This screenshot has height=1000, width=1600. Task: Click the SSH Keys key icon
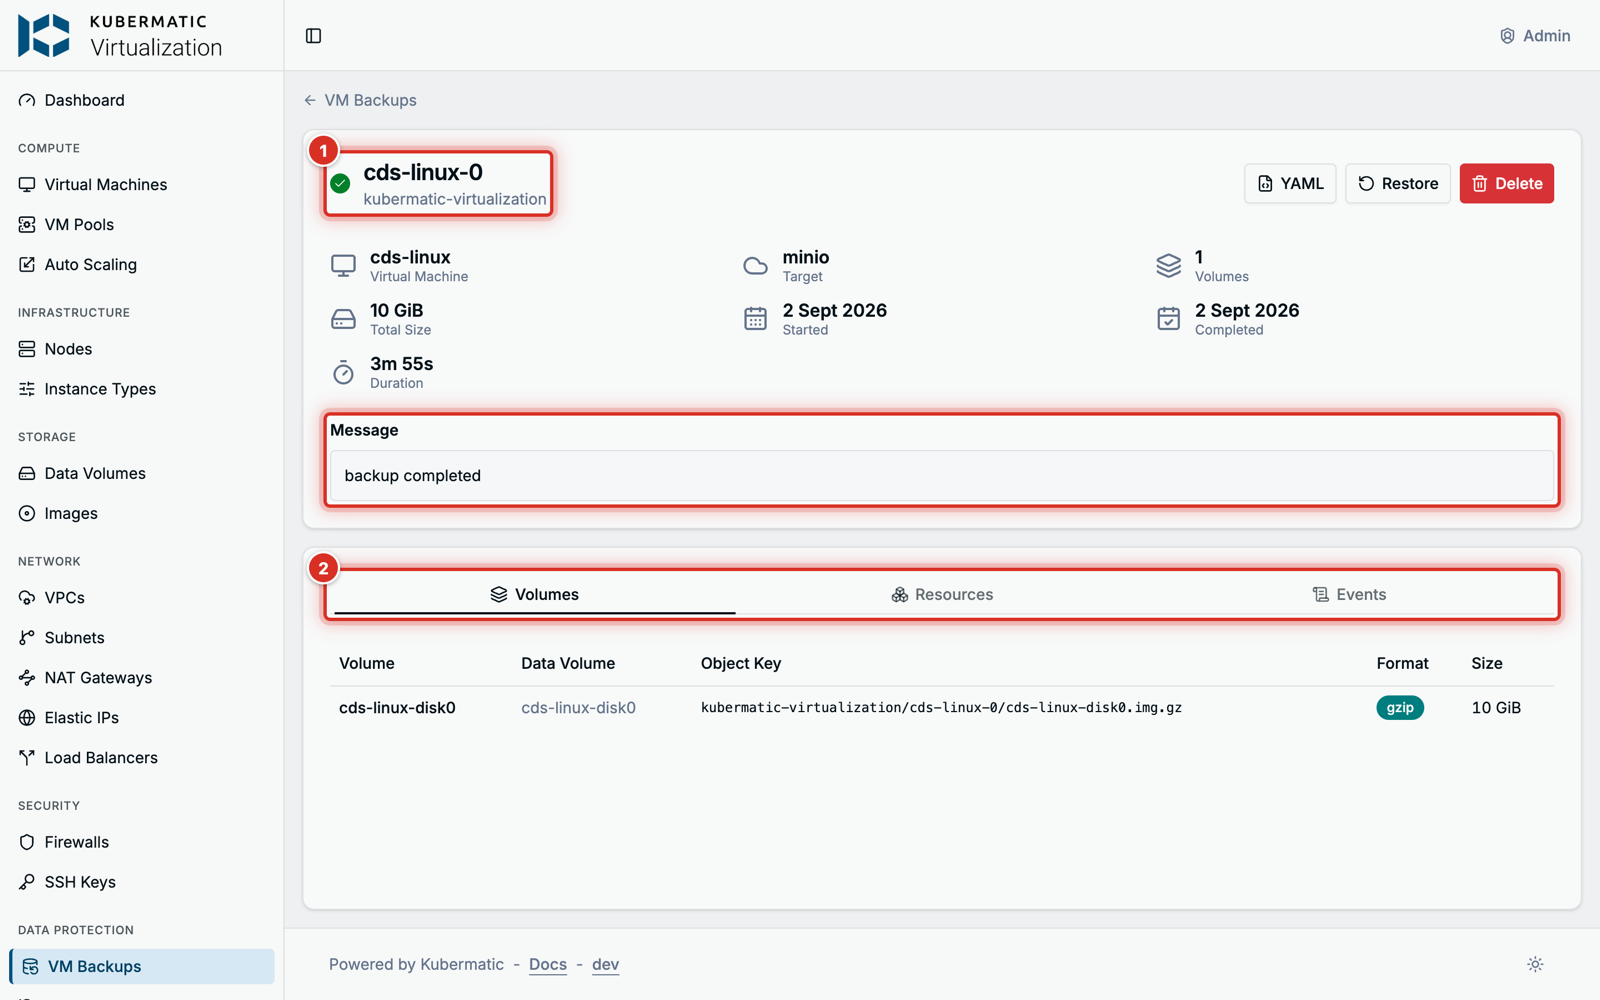(27, 882)
